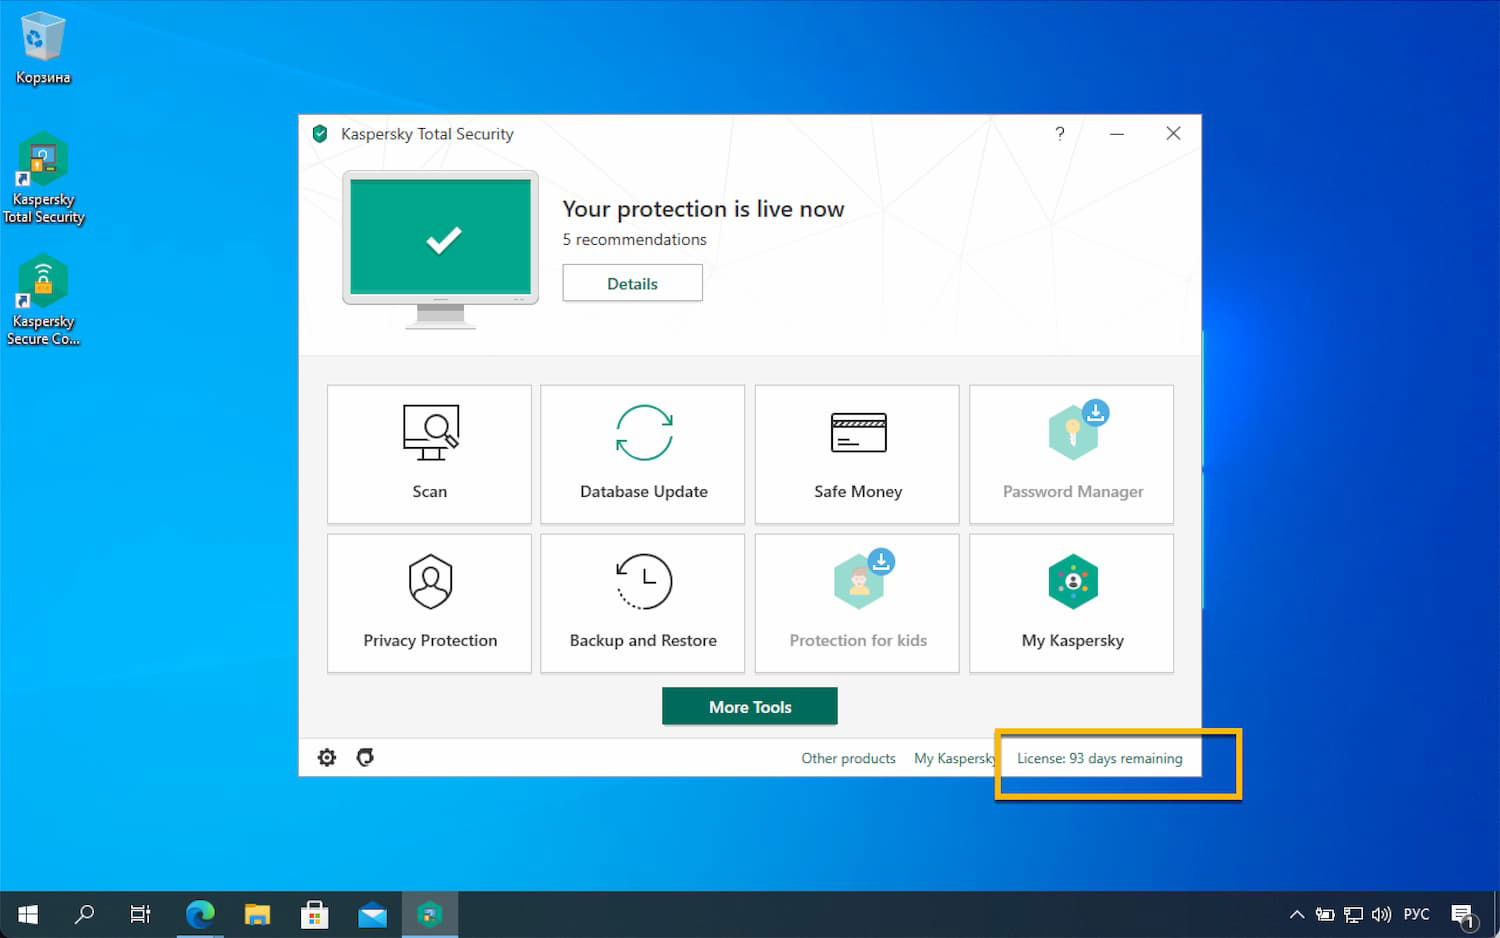Open the My Kaspersky hexagon tile
The width and height of the screenshot is (1500, 938).
(1072, 603)
